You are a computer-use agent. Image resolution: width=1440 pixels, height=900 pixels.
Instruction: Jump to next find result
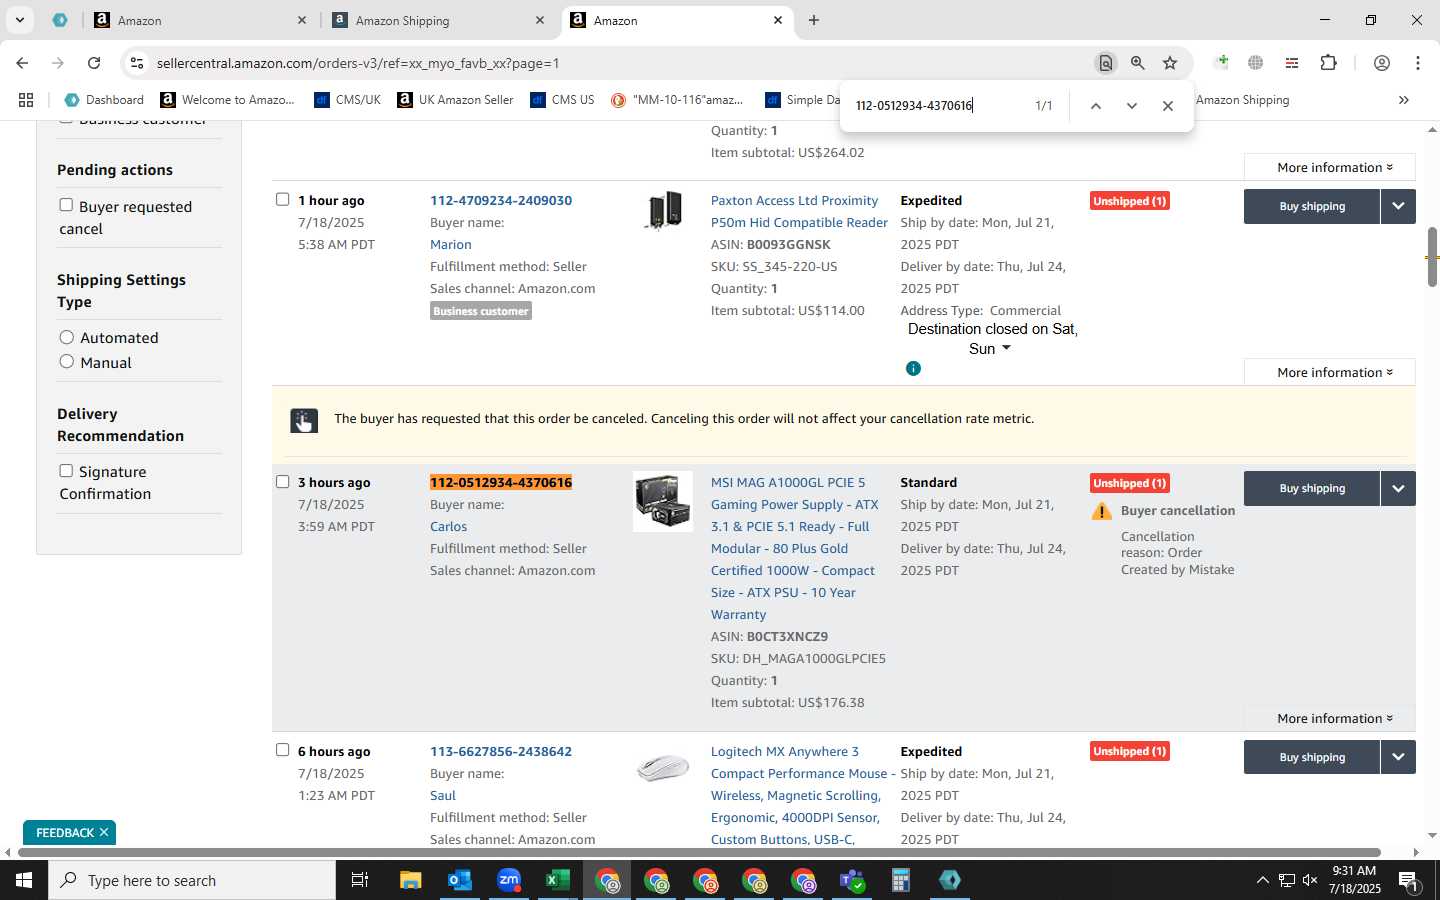[1131, 106]
